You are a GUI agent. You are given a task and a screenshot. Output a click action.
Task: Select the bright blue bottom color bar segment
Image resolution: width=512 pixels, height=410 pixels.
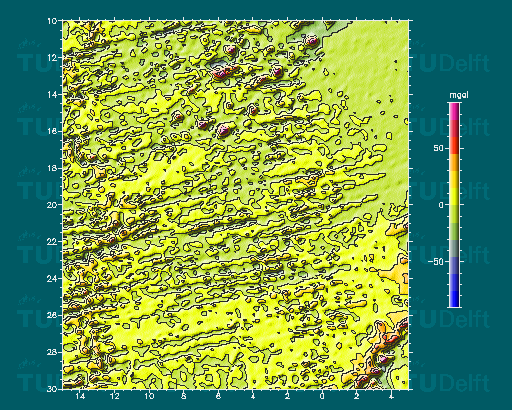pyautogui.click(x=454, y=298)
